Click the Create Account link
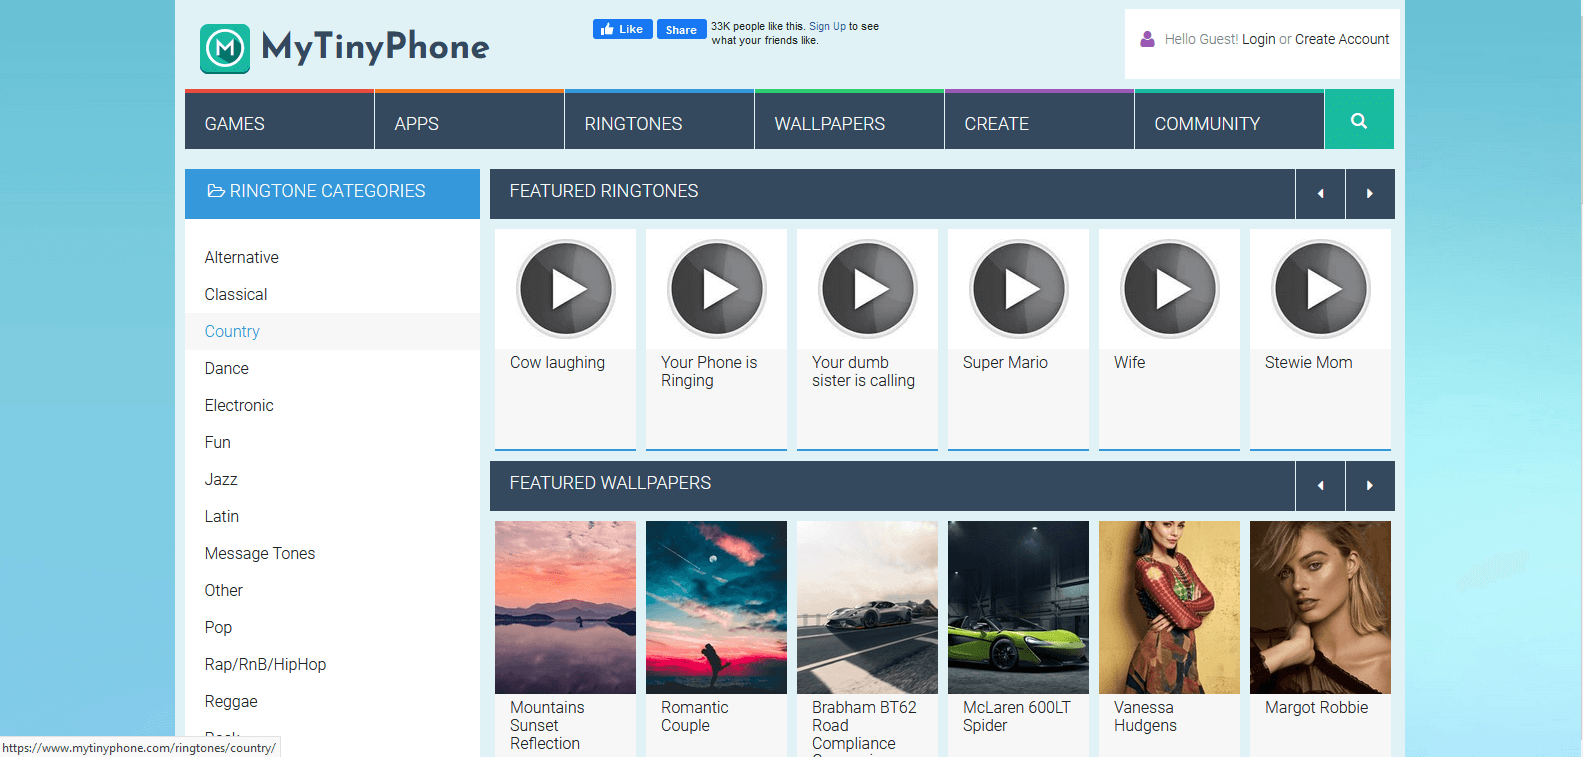This screenshot has width=1583, height=757. (x=1341, y=39)
